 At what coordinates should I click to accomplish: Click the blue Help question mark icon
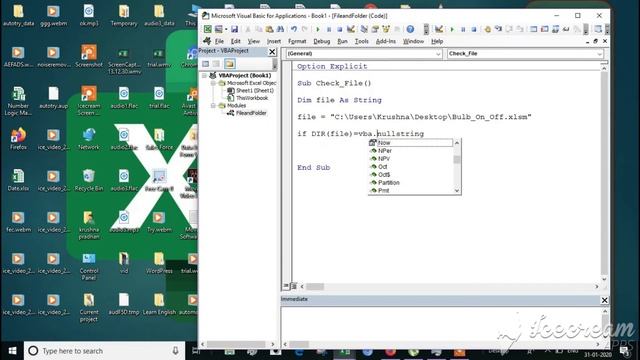pyautogui.click(x=410, y=29)
